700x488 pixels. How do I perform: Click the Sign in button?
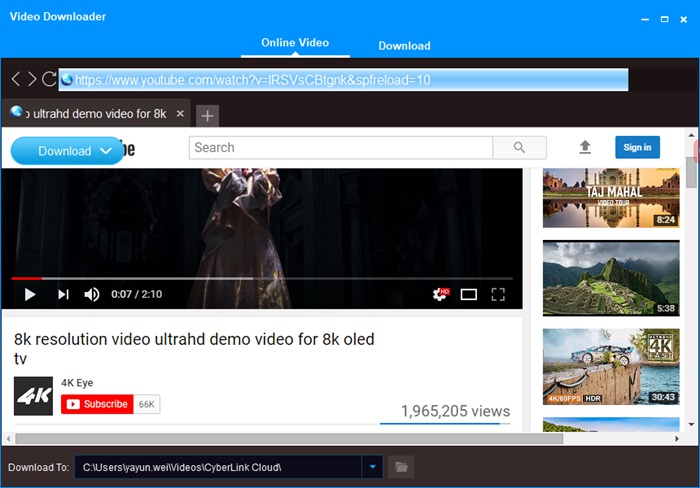(x=637, y=147)
